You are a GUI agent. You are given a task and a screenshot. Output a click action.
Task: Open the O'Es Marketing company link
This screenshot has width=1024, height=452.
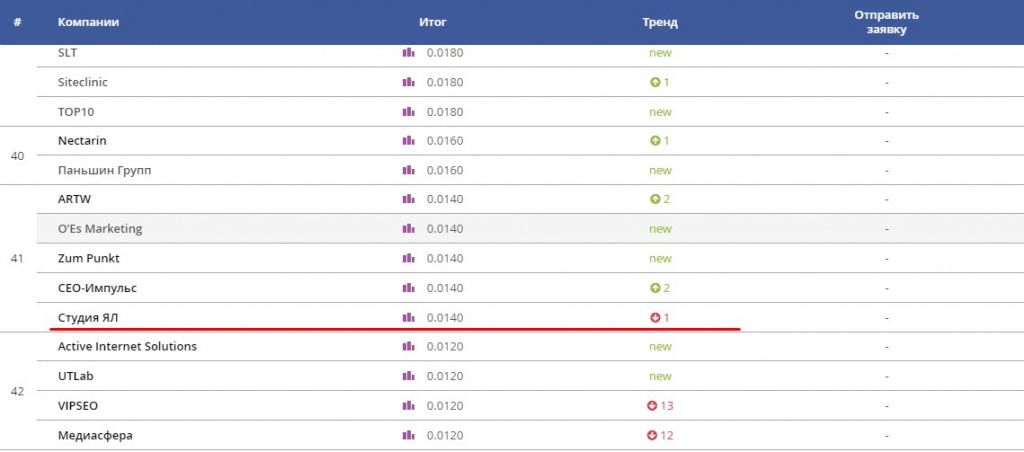(100, 229)
